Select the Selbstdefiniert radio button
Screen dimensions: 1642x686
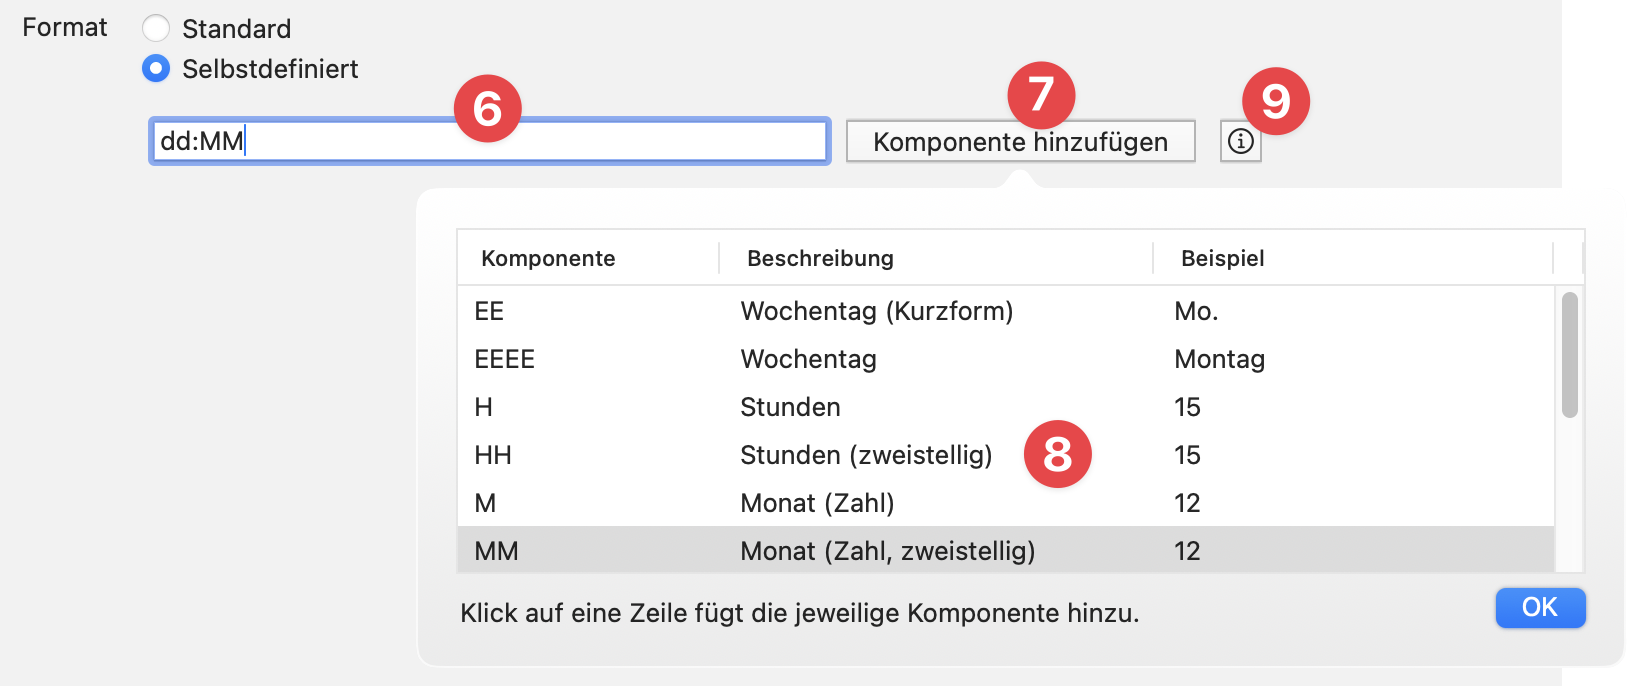(x=156, y=69)
